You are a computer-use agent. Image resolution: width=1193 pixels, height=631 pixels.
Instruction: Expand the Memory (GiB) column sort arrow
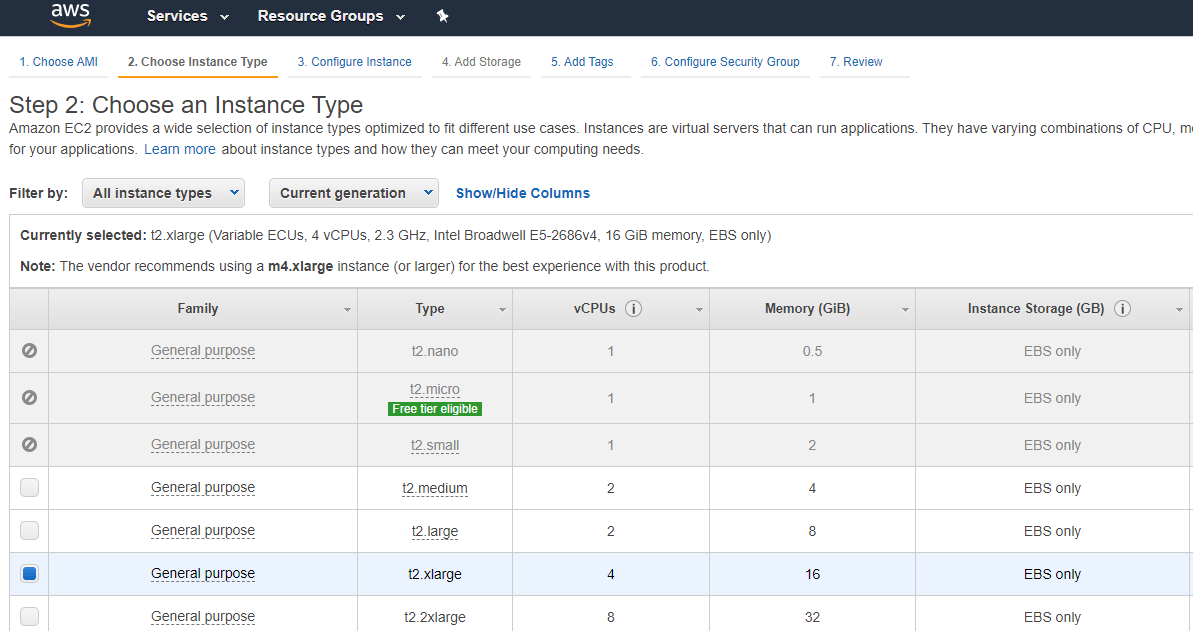pos(905,310)
